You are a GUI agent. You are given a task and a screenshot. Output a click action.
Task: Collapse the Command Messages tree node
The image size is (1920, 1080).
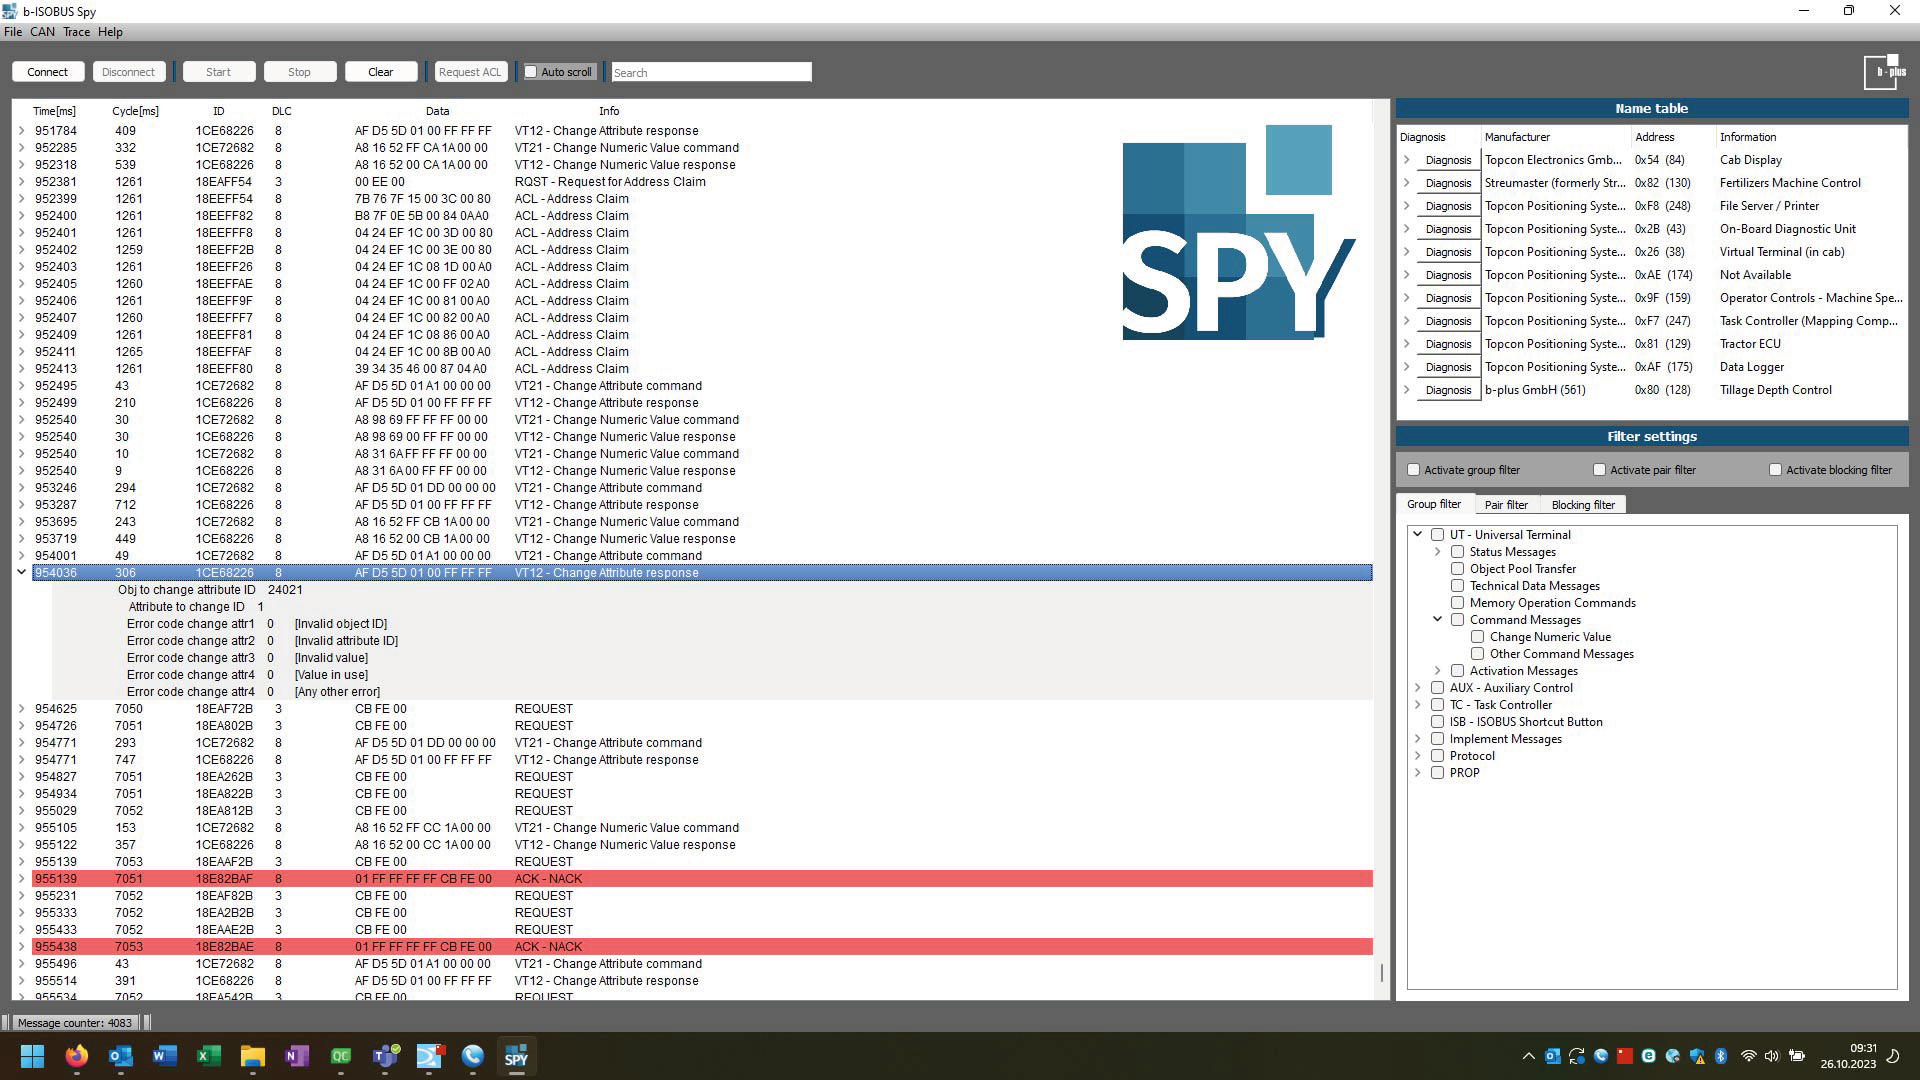pyautogui.click(x=1437, y=620)
